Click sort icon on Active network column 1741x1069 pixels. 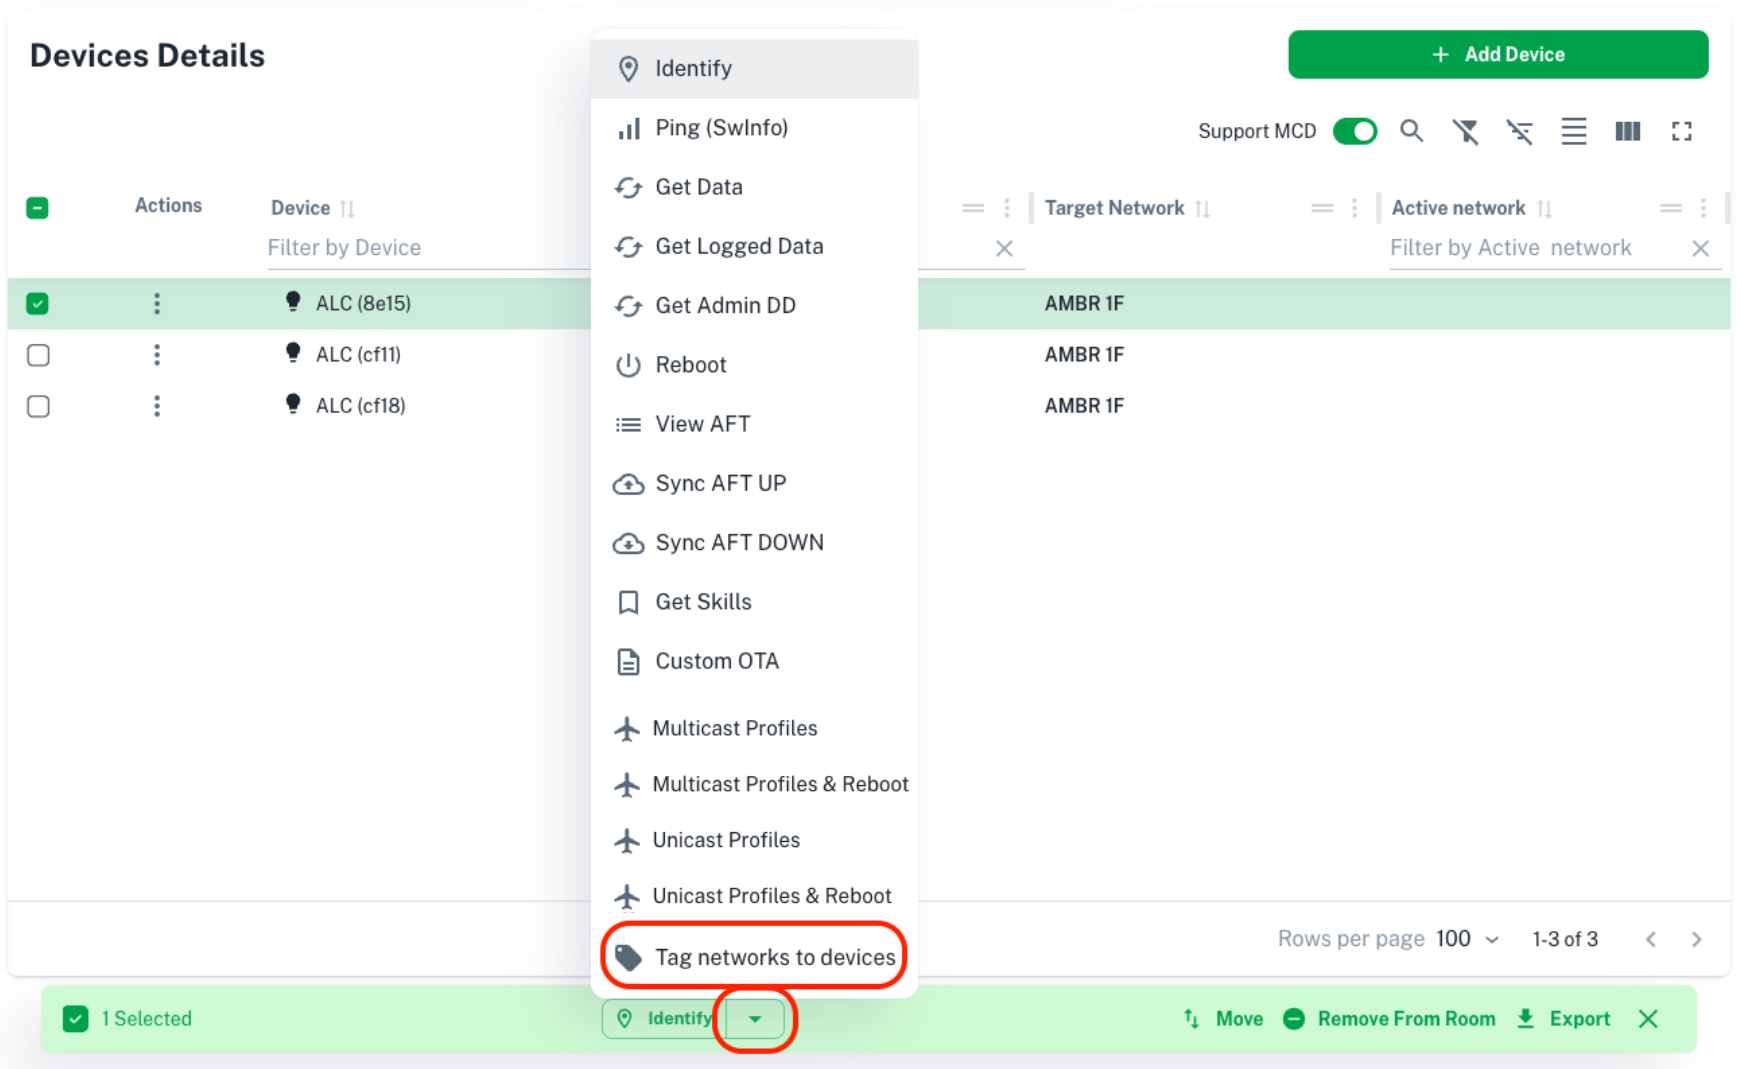(x=1545, y=209)
